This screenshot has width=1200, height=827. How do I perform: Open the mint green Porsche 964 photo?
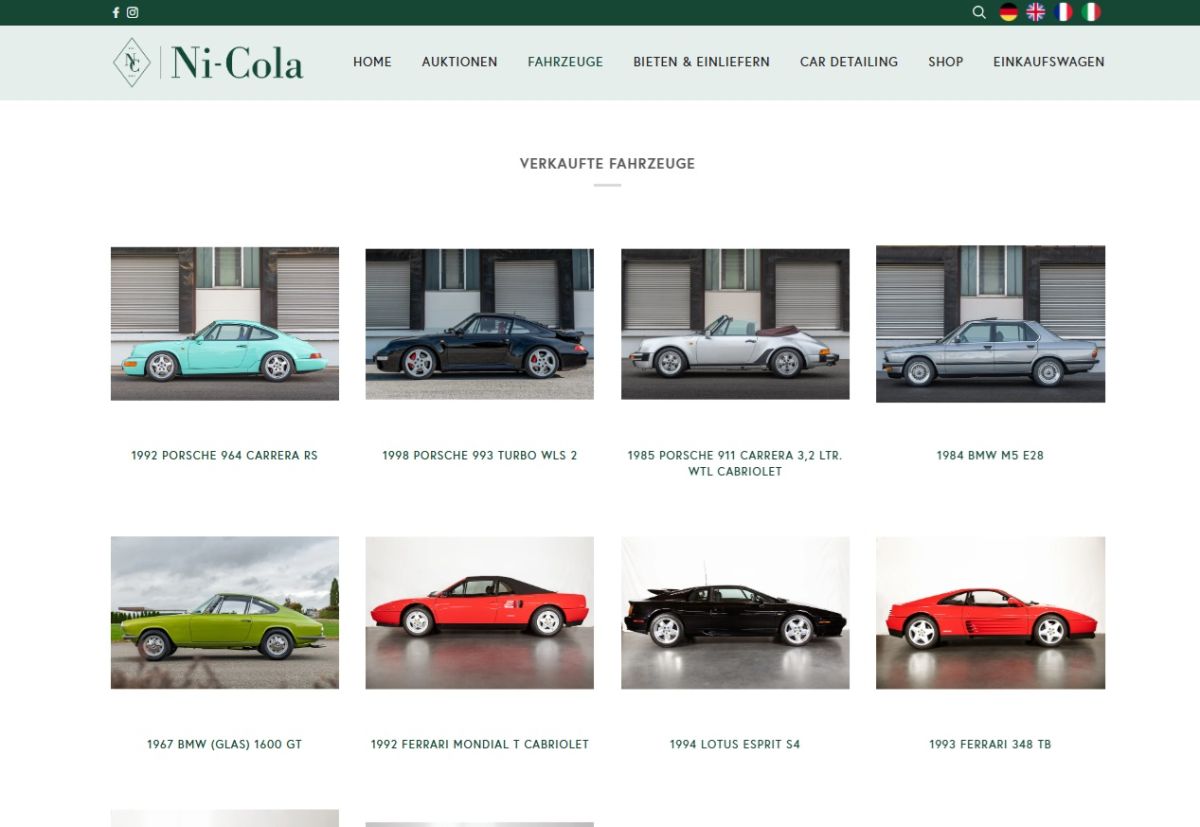[225, 324]
